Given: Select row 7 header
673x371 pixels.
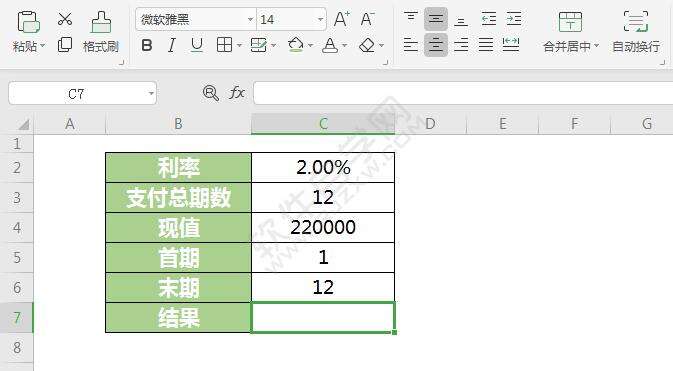Looking at the screenshot, I should (x=16, y=318).
